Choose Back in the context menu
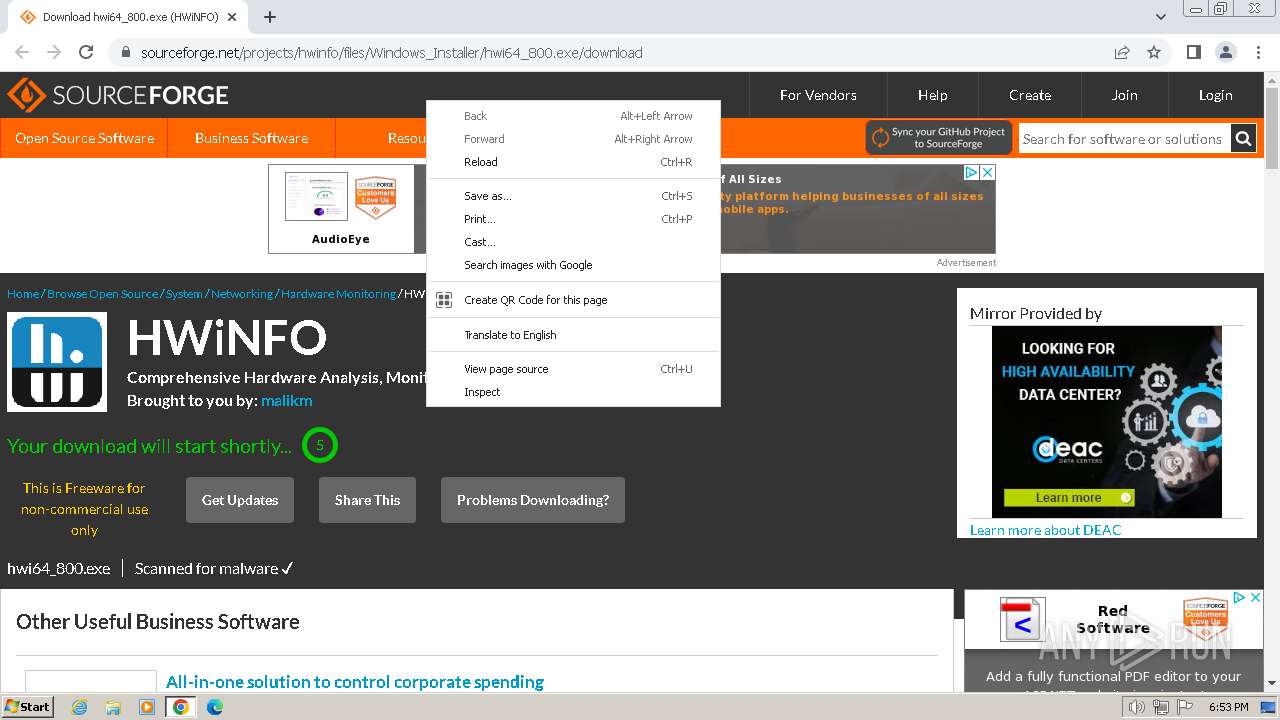Image resolution: width=1280 pixels, height=720 pixels. [x=574, y=116]
